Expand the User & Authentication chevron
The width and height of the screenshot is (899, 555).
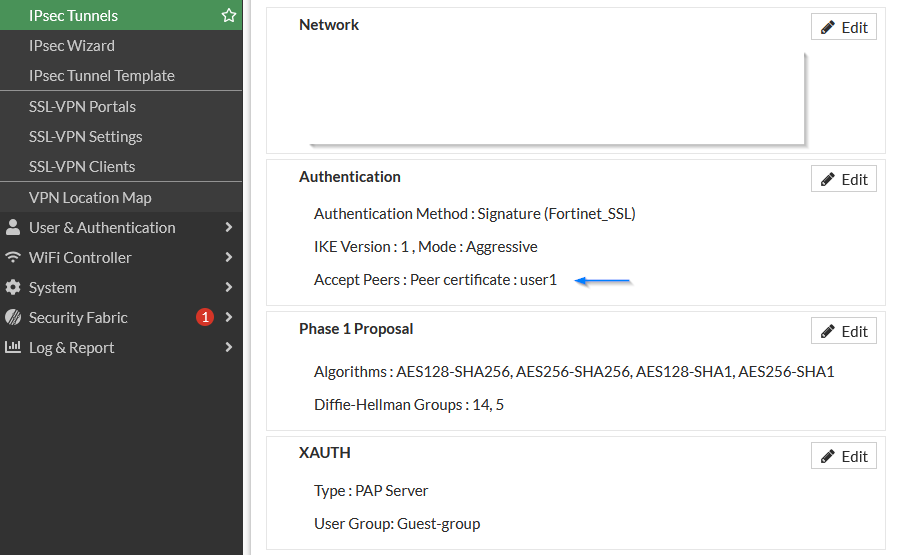tap(229, 227)
